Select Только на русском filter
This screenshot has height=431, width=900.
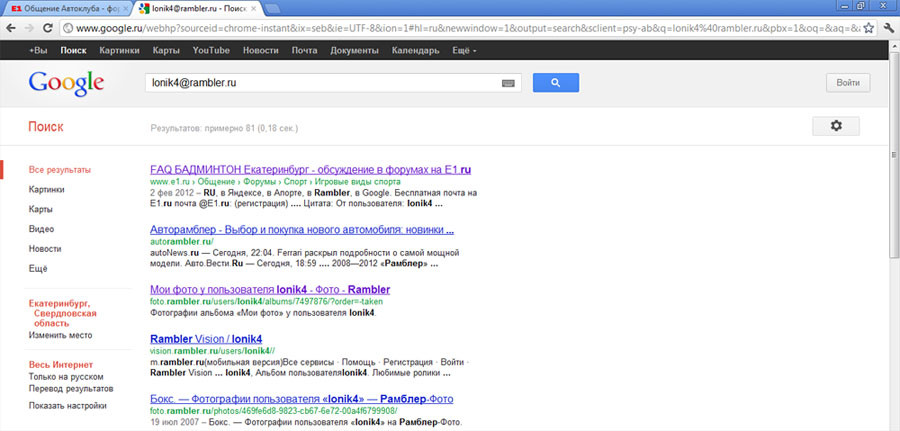pos(66,377)
